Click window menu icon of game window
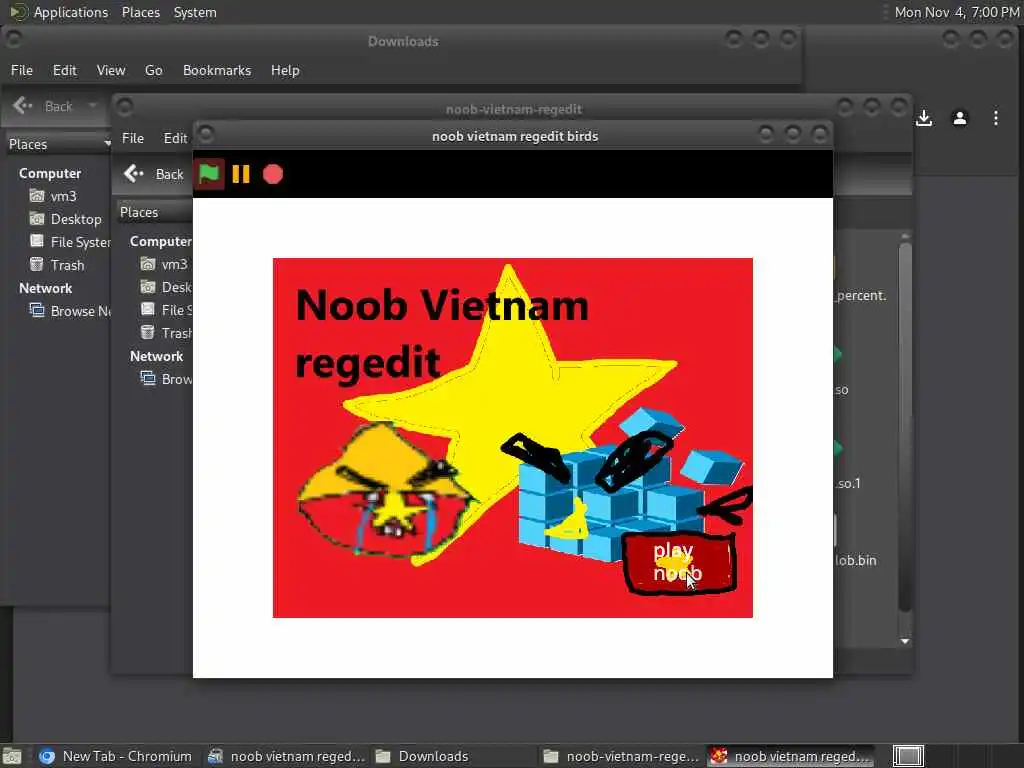The image size is (1024, 768). coord(206,135)
